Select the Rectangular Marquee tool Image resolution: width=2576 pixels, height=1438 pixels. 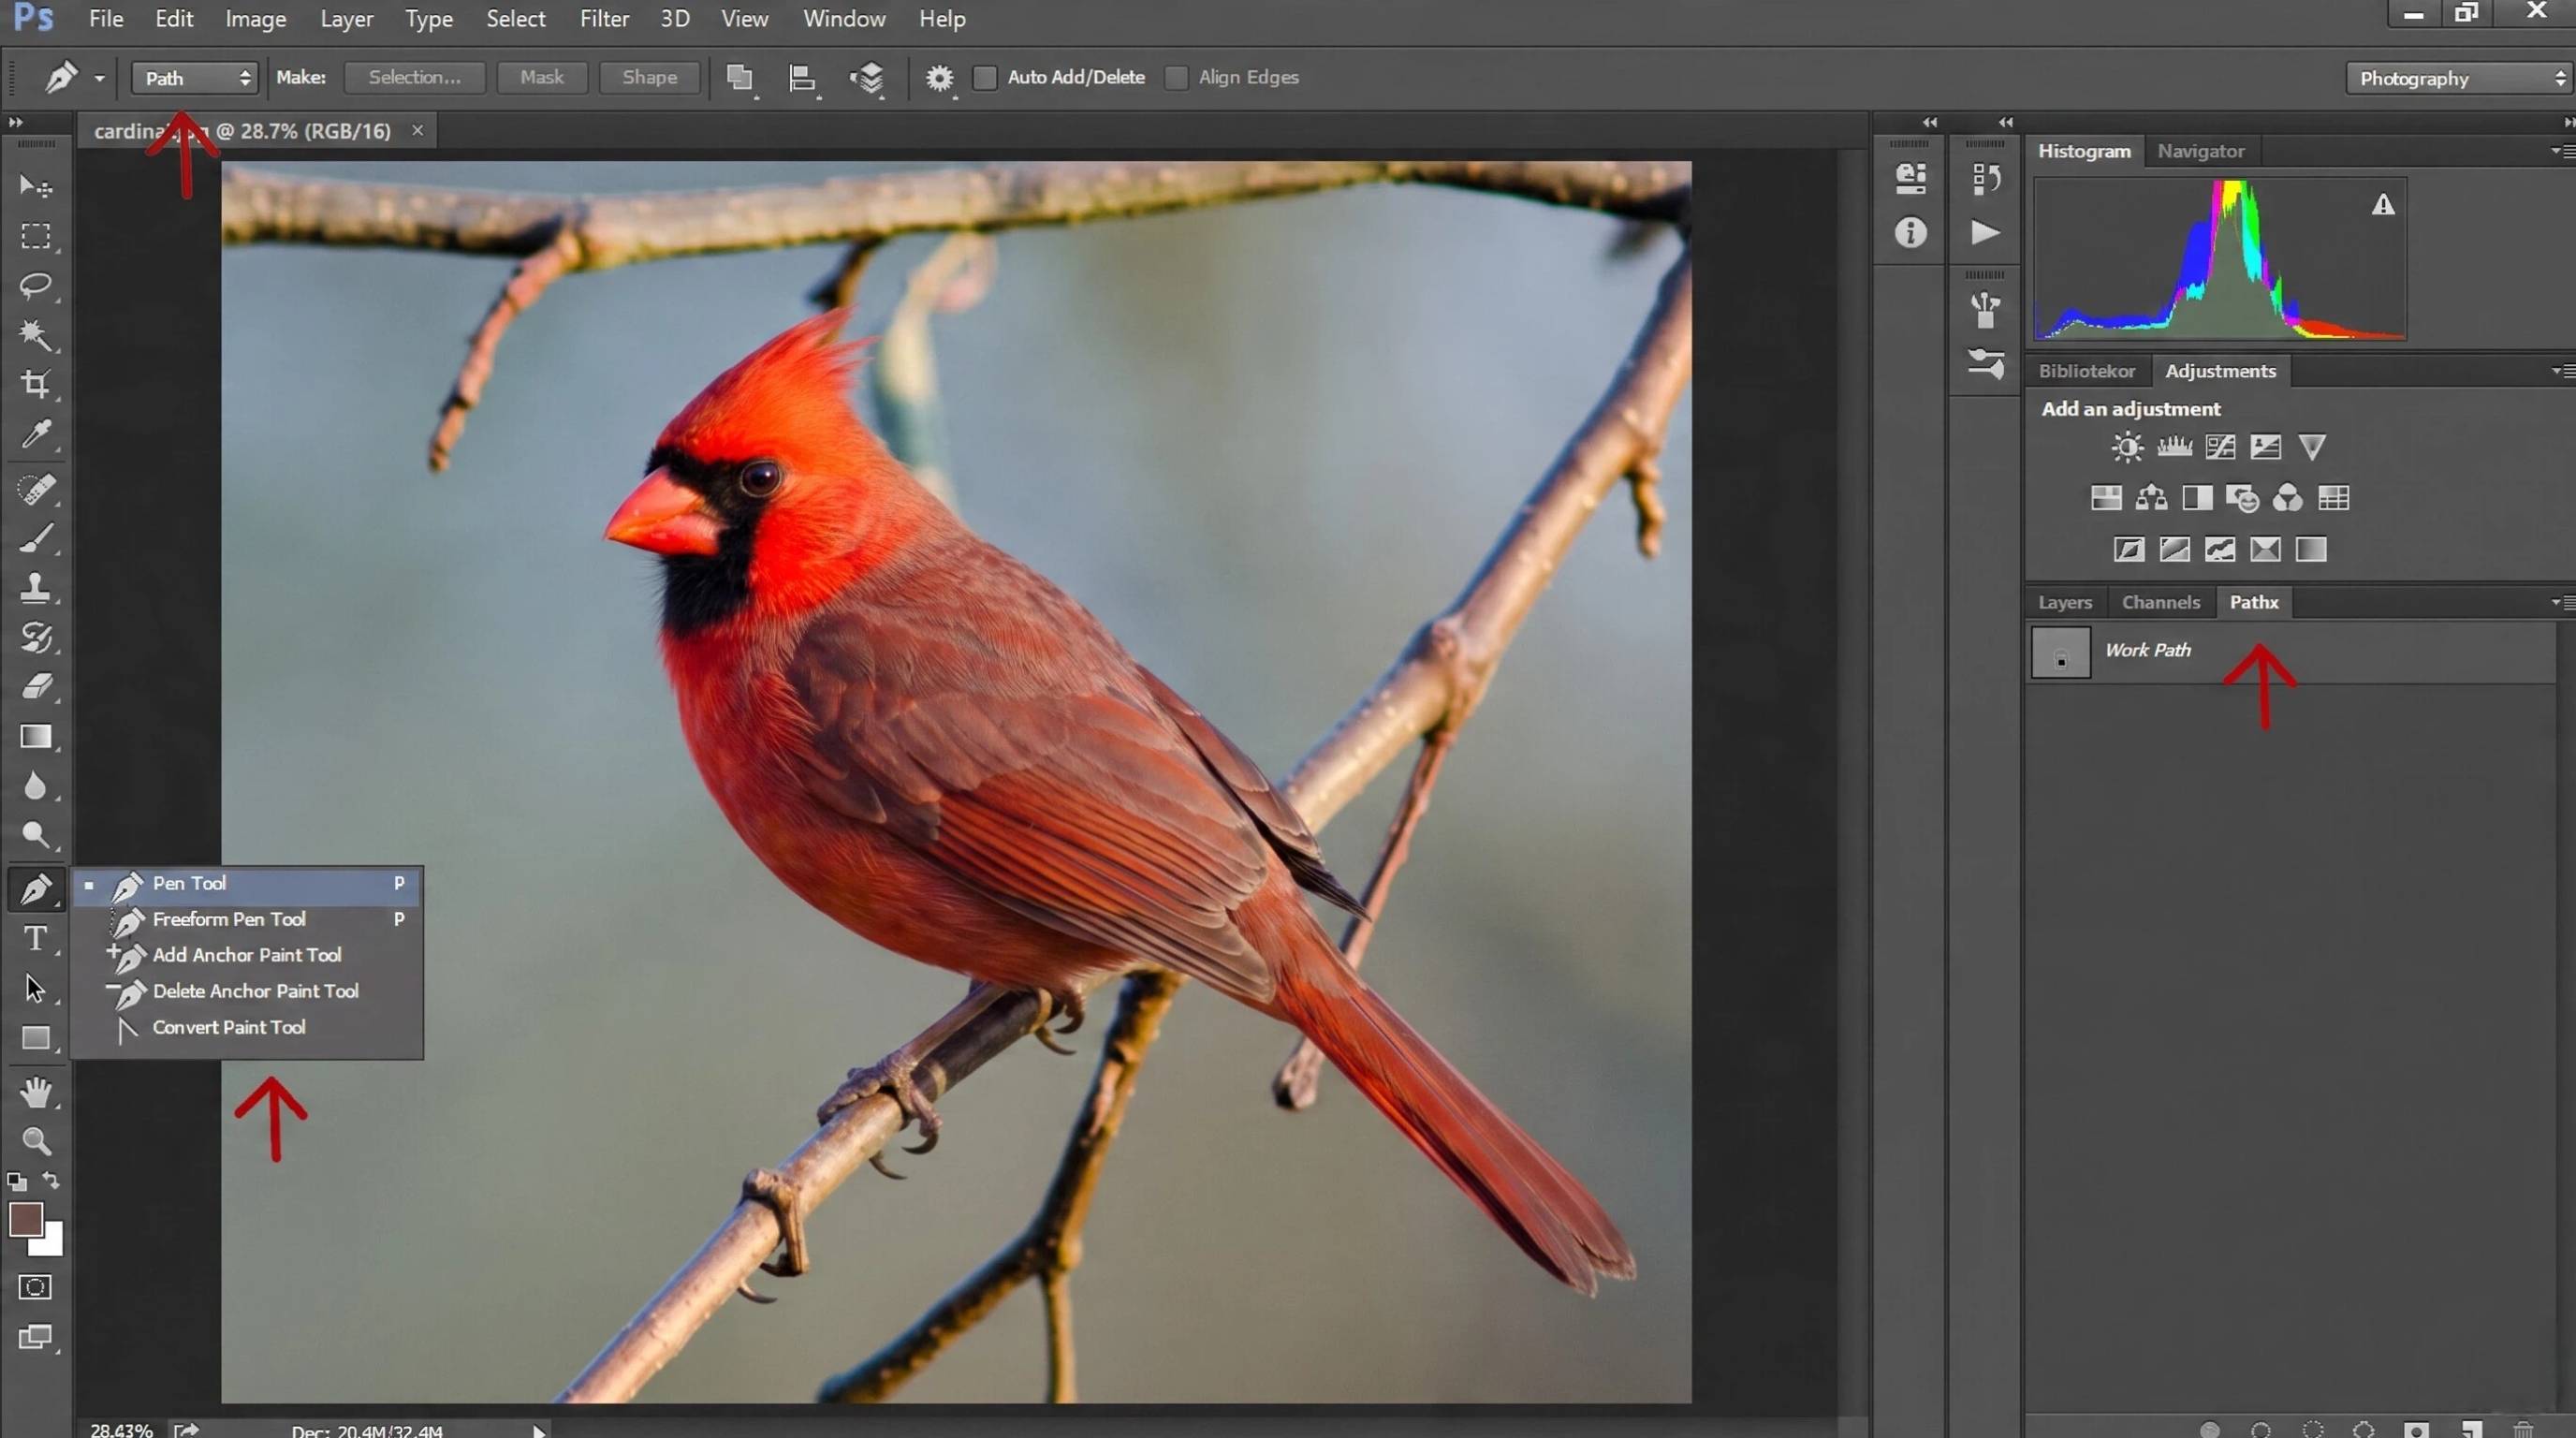pyautogui.click(x=36, y=236)
